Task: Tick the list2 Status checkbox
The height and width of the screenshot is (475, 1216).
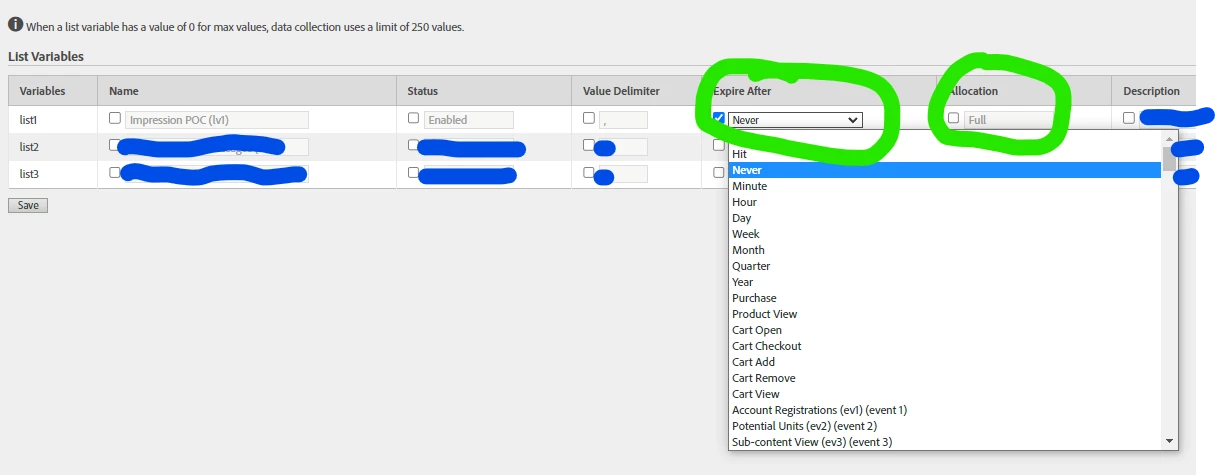Action: [414, 145]
